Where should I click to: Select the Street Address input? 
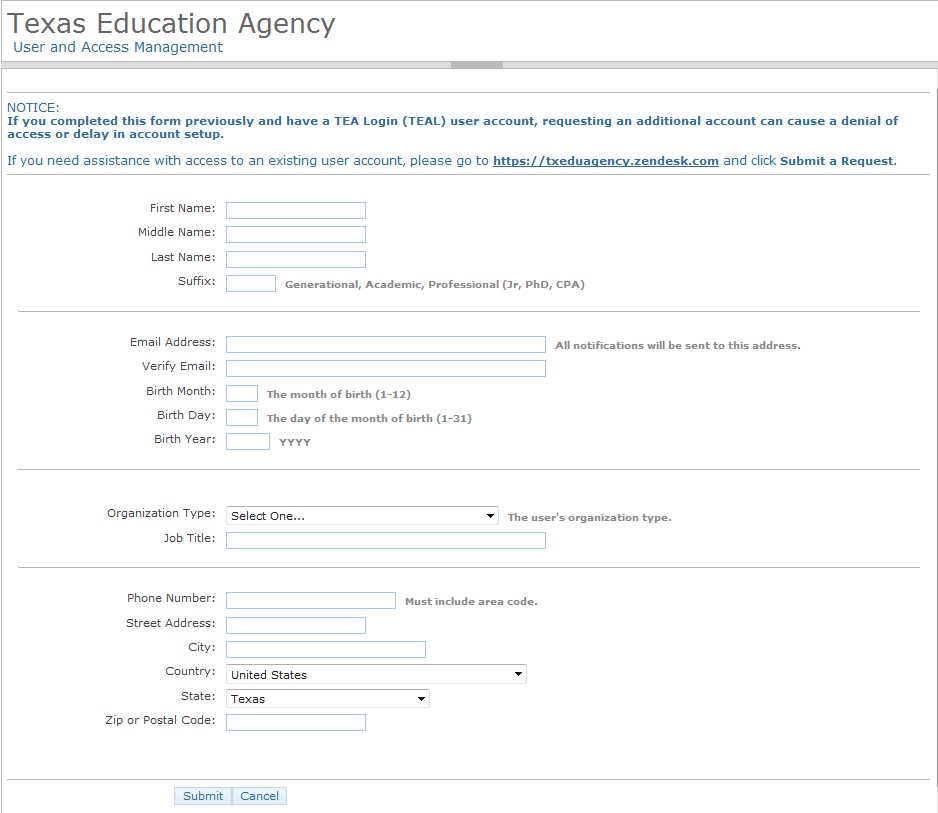tap(295, 624)
